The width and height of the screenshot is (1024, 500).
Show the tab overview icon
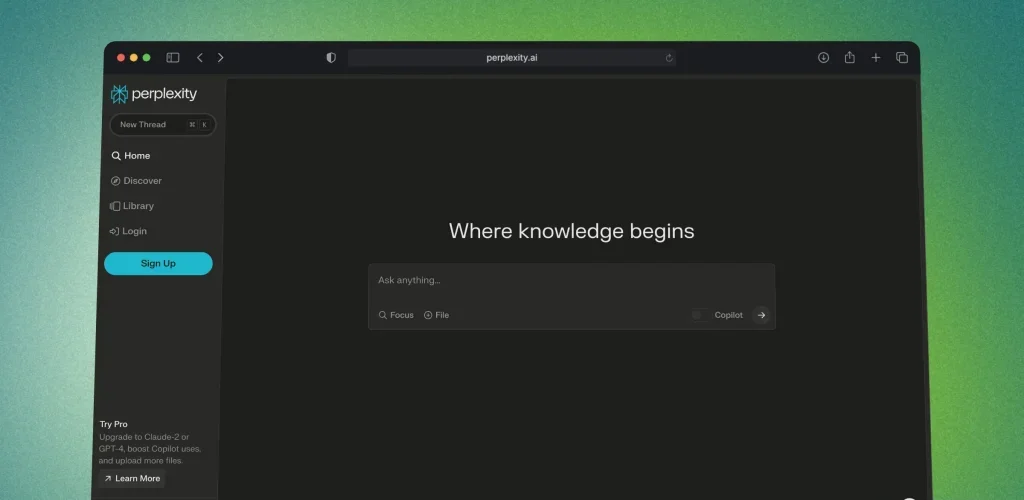(x=901, y=58)
